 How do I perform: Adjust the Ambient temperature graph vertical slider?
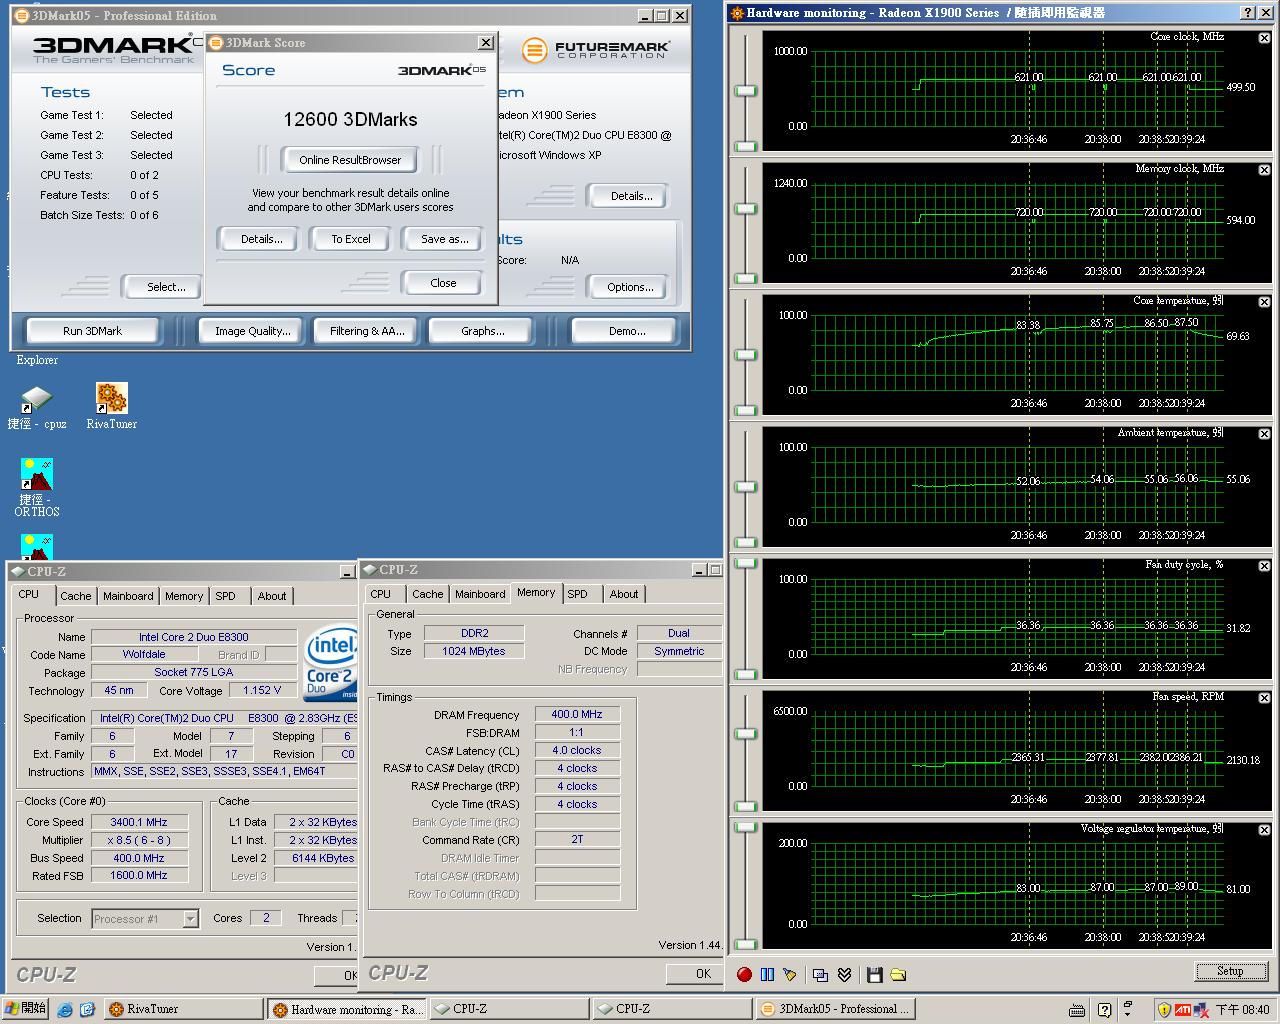tap(746, 487)
